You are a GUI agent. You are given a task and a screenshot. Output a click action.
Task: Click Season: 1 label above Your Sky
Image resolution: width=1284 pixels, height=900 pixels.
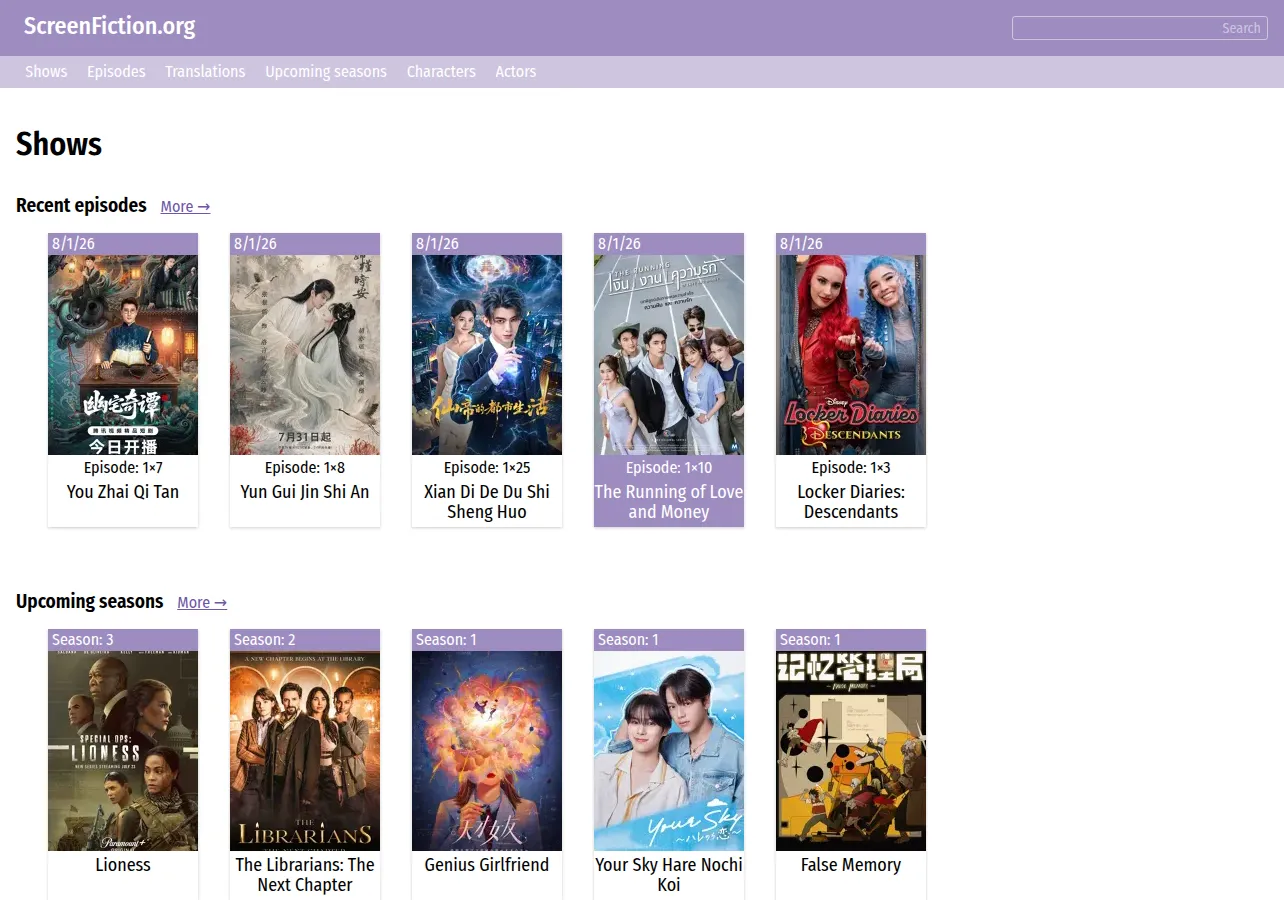coord(628,640)
